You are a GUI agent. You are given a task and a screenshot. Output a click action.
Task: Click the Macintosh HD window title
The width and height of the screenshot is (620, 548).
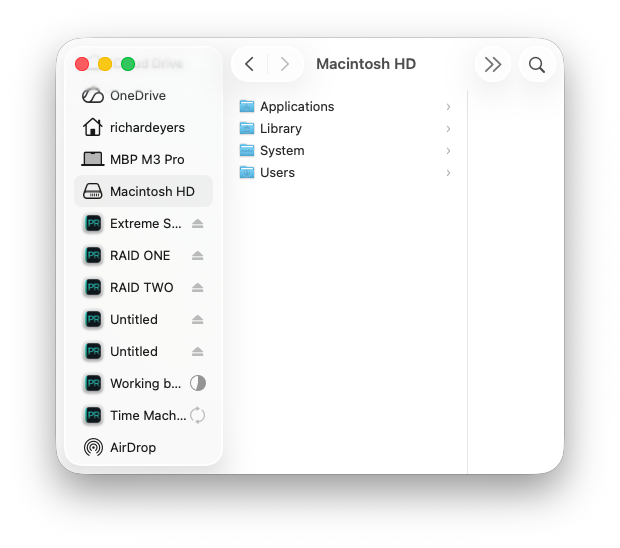click(x=366, y=64)
